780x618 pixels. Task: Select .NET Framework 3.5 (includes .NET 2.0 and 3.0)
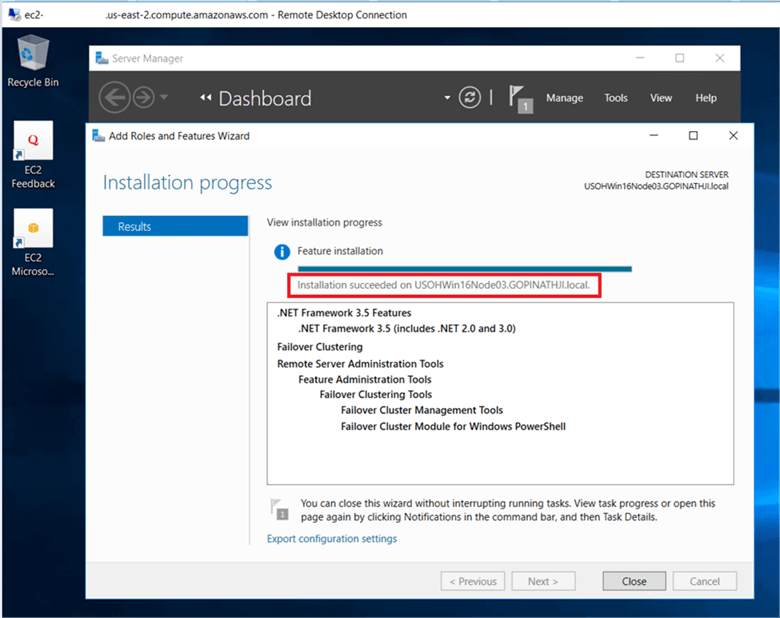[407, 328]
